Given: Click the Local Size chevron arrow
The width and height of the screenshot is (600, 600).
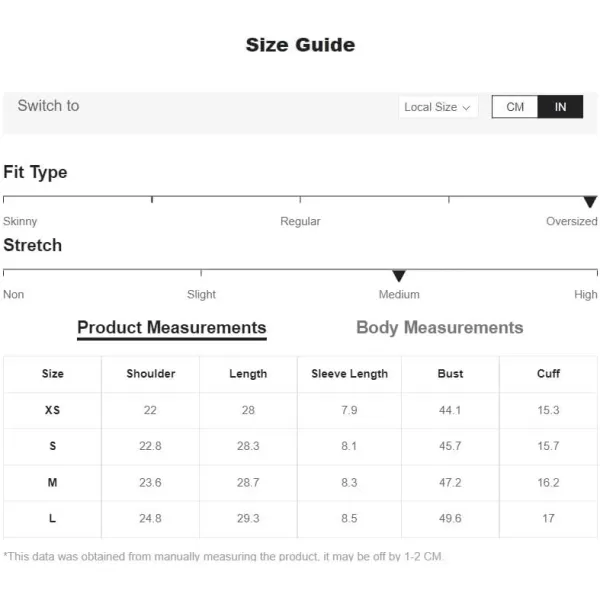Looking at the screenshot, I should point(466,108).
